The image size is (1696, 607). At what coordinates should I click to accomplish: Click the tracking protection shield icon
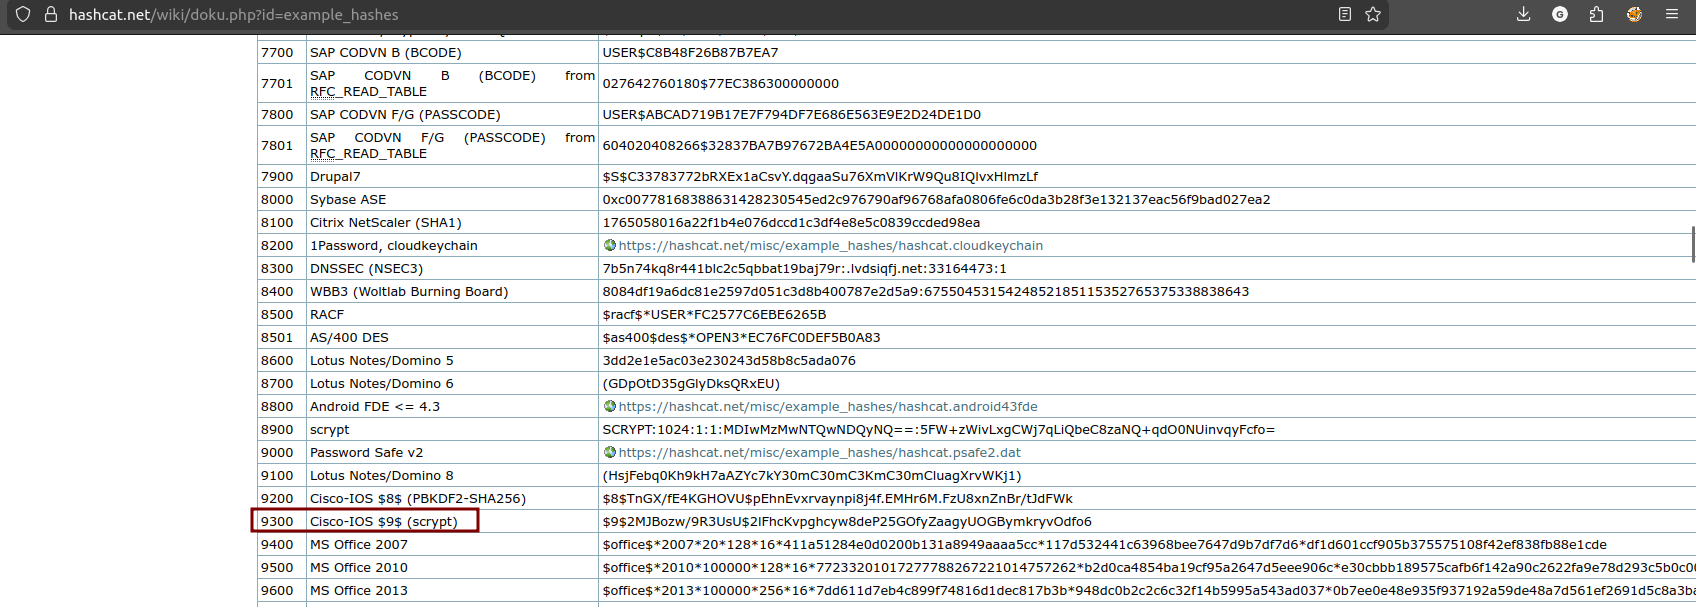(23, 14)
